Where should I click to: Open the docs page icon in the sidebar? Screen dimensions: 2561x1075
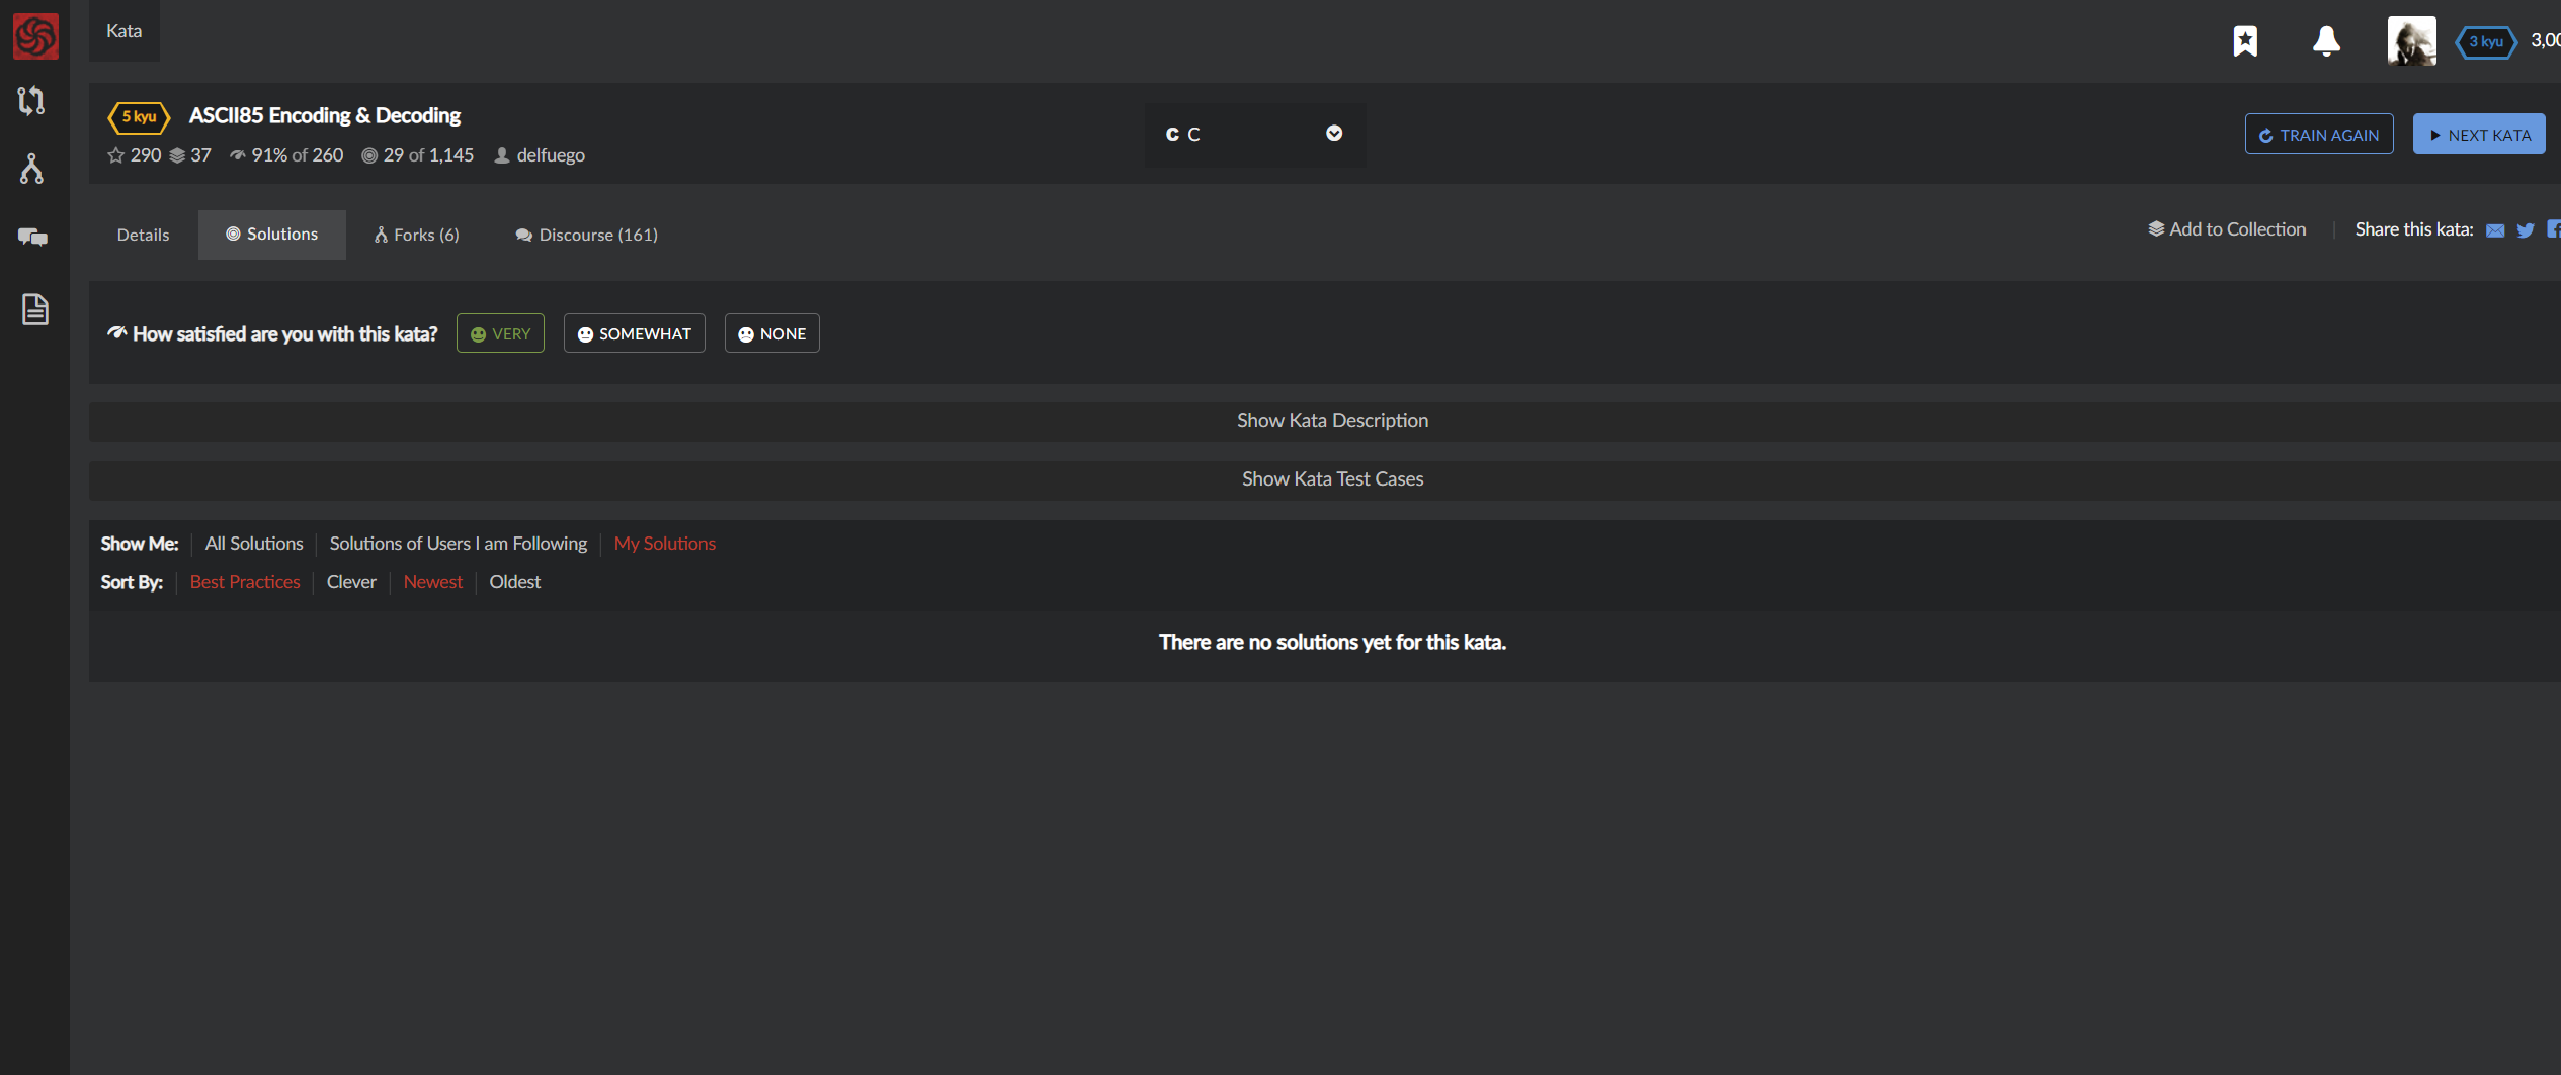click(35, 309)
